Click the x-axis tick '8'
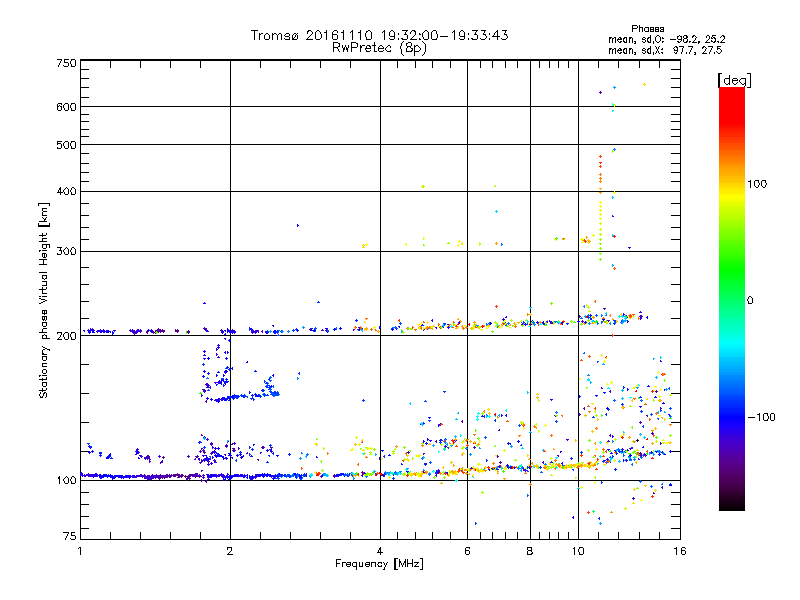The width and height of the screenshot is (800, 600). pos(530,551)
